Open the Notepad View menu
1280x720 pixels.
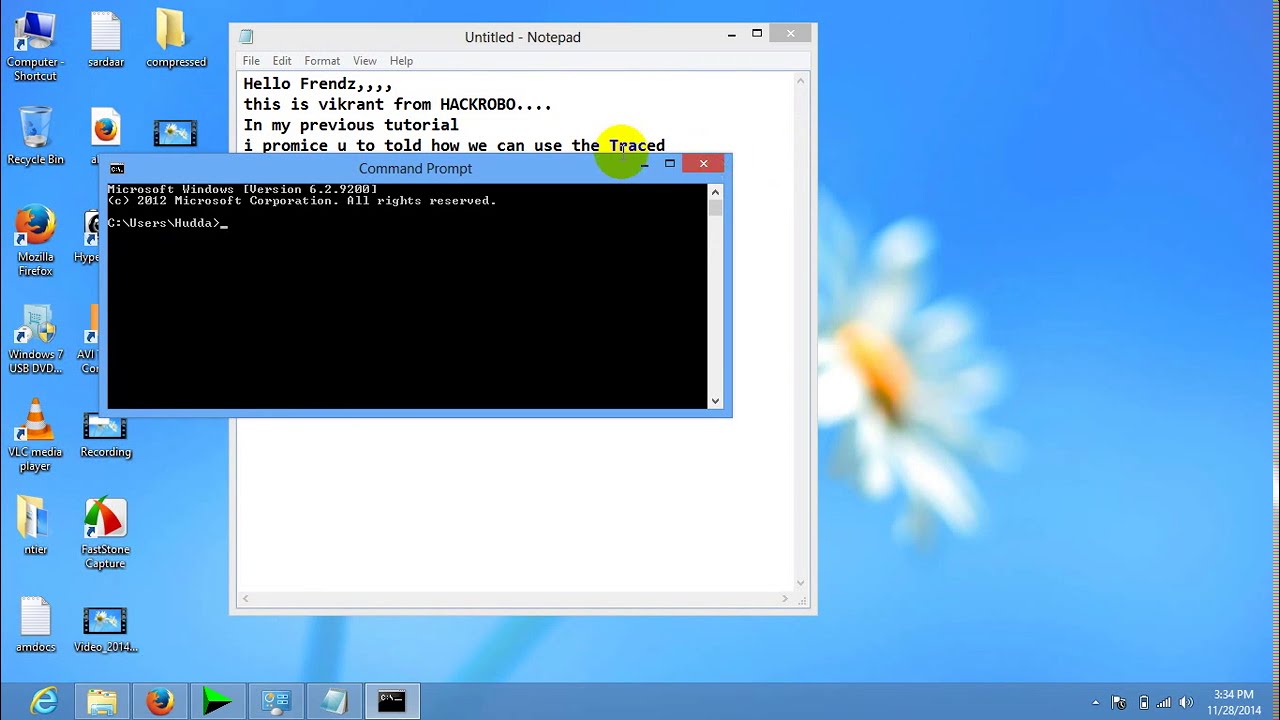[365, 61]
